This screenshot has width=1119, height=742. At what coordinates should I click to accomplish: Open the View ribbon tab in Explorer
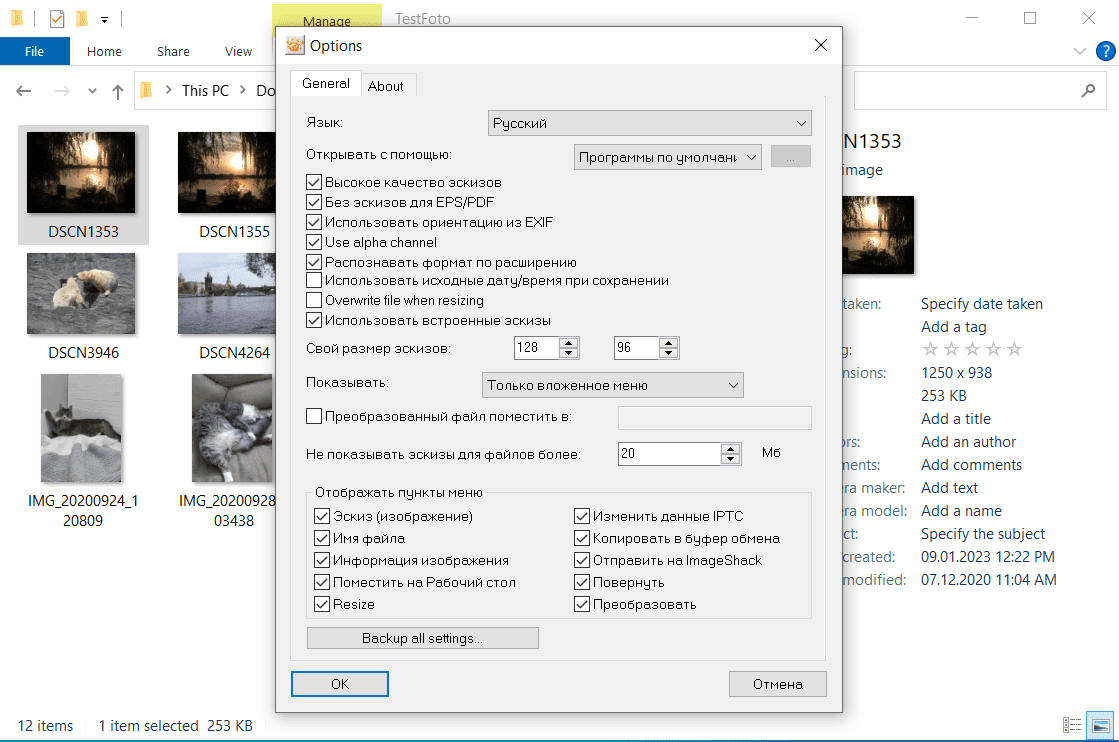click(x=238, y=51)
